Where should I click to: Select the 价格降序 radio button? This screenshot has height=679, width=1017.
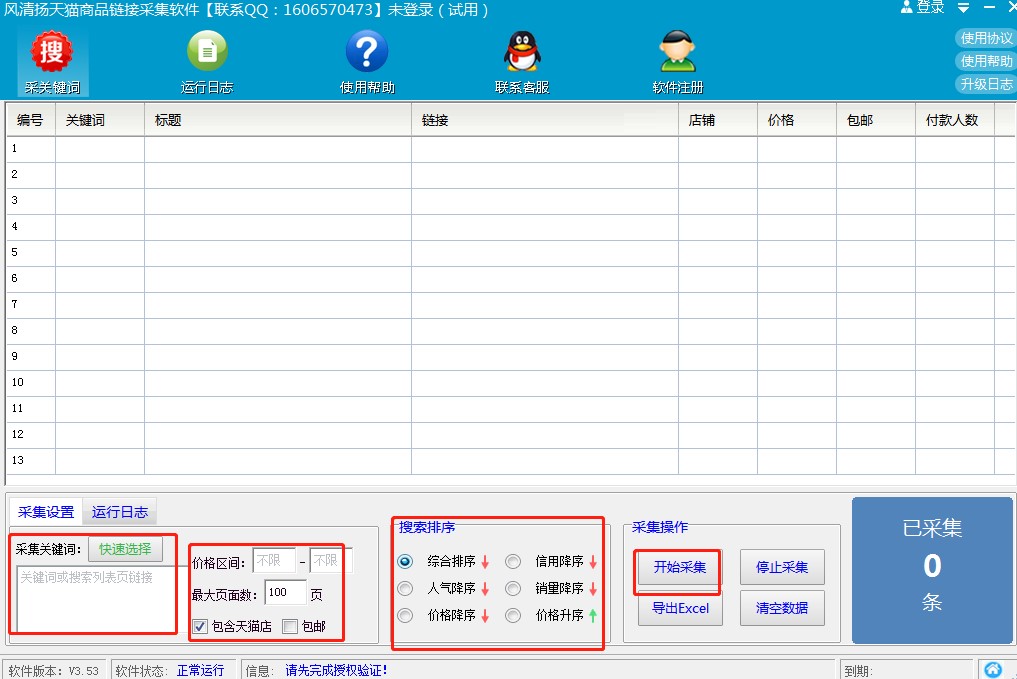(405, 615)
